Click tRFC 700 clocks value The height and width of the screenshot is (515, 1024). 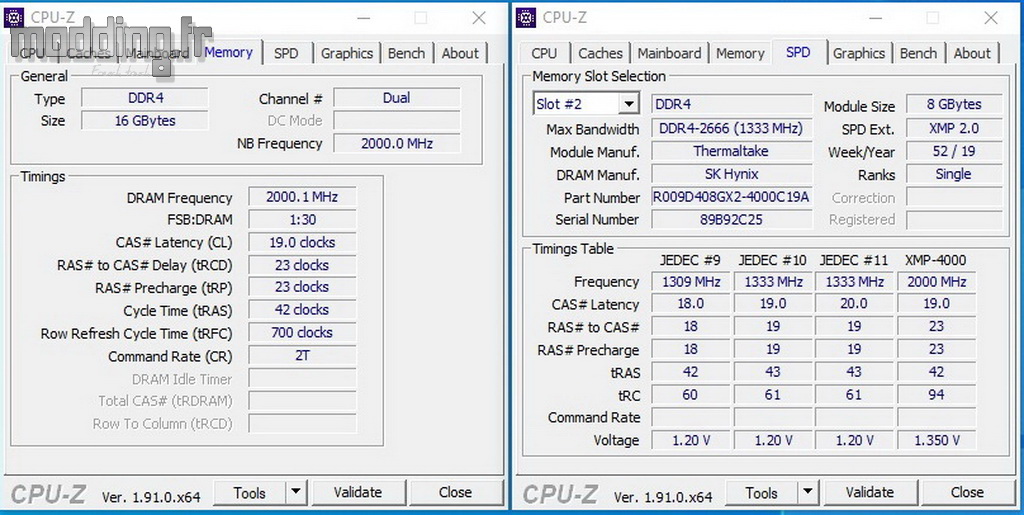click(302, 333)
